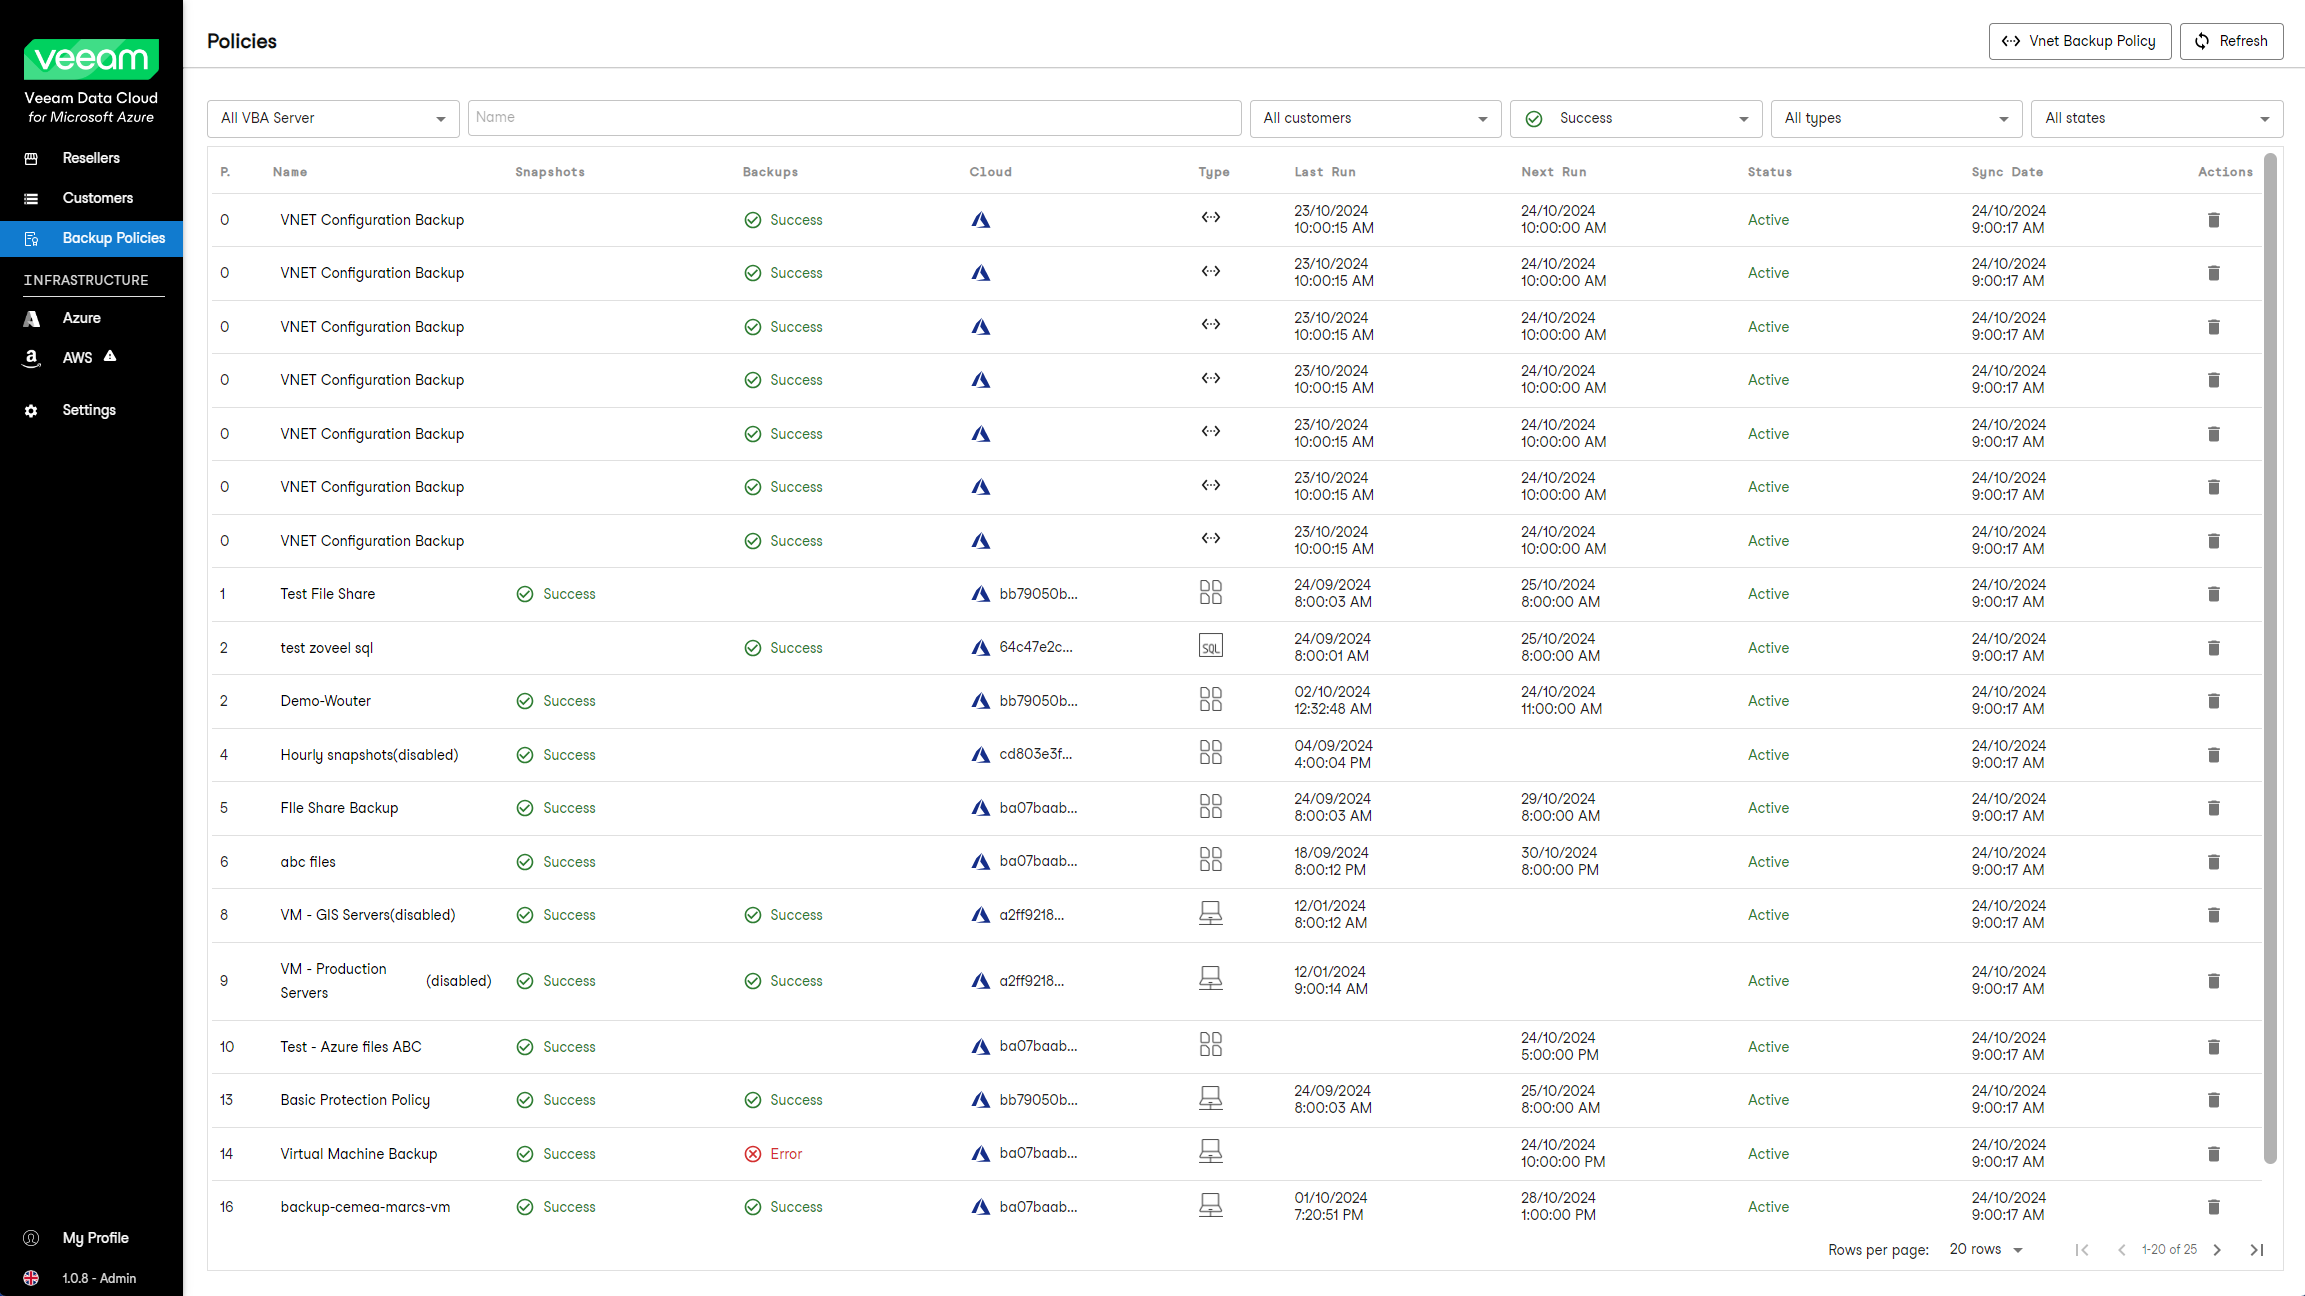
Task: Open the Success status filter dropdown
Action: pyautogui.click(x=1636, y=118)
